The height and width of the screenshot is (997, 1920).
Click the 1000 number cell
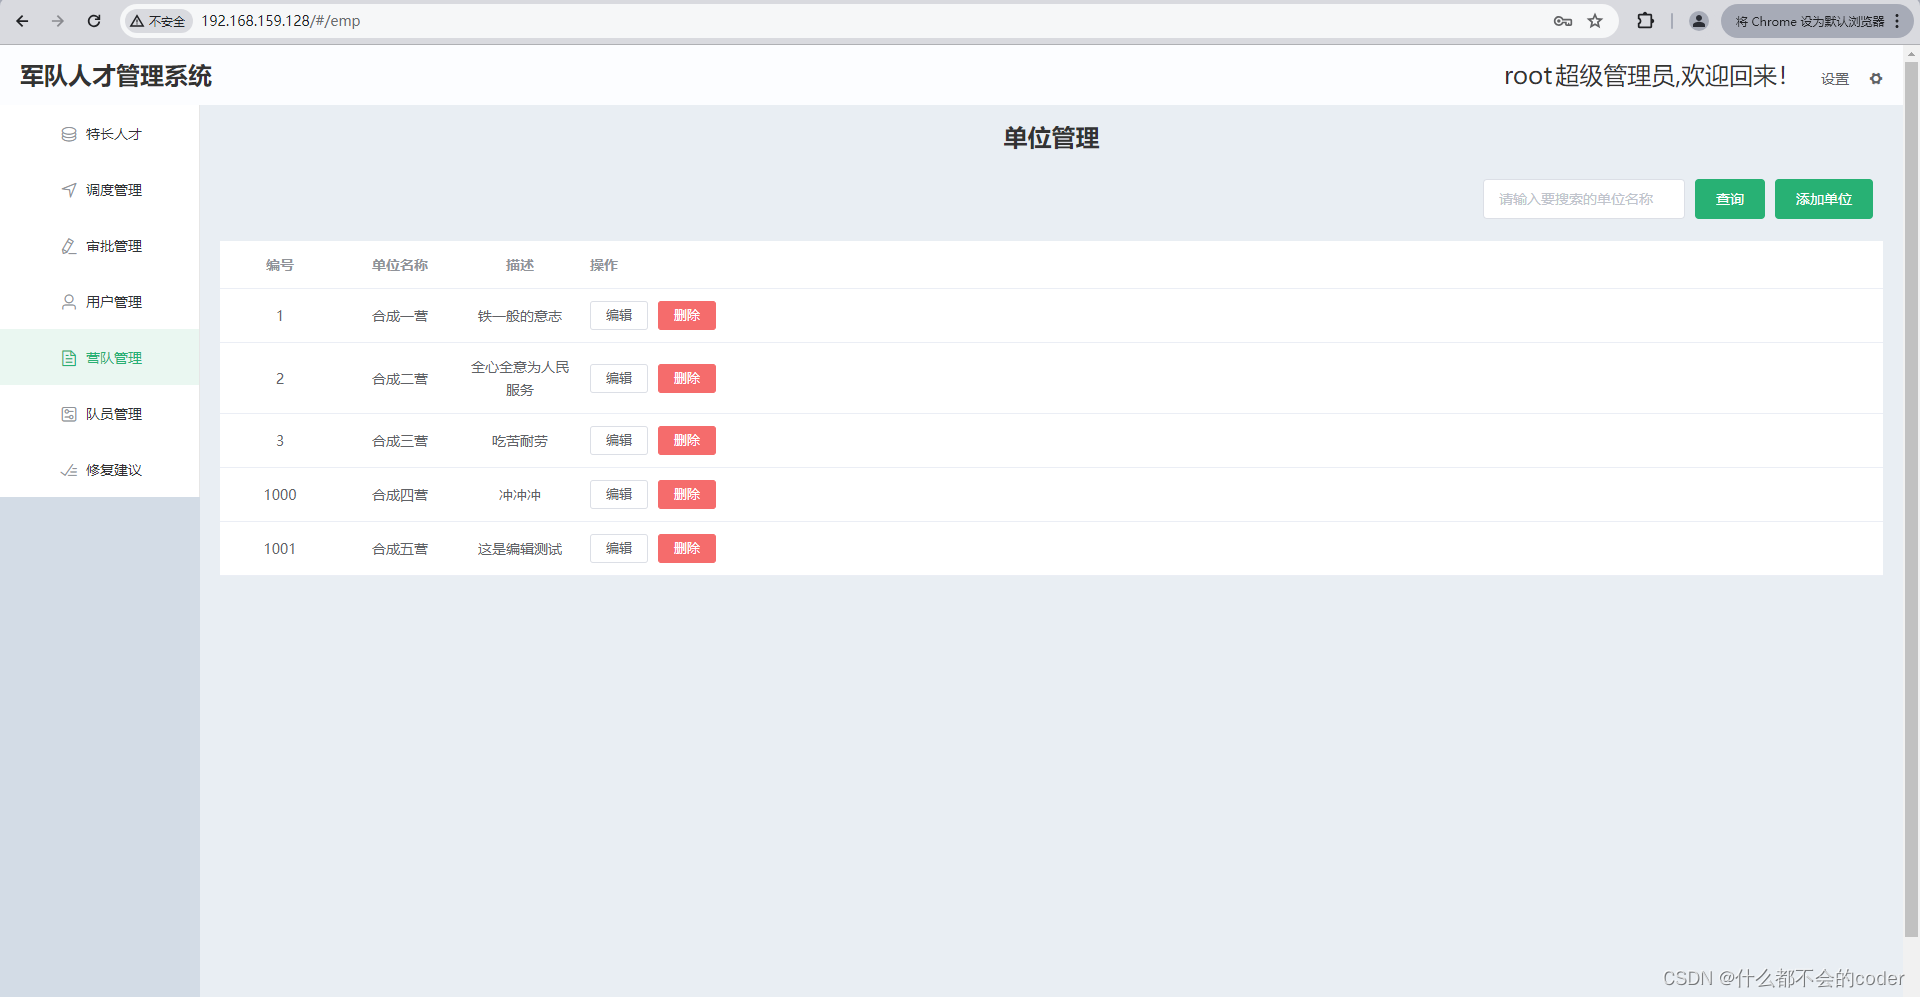pos(280,495)
